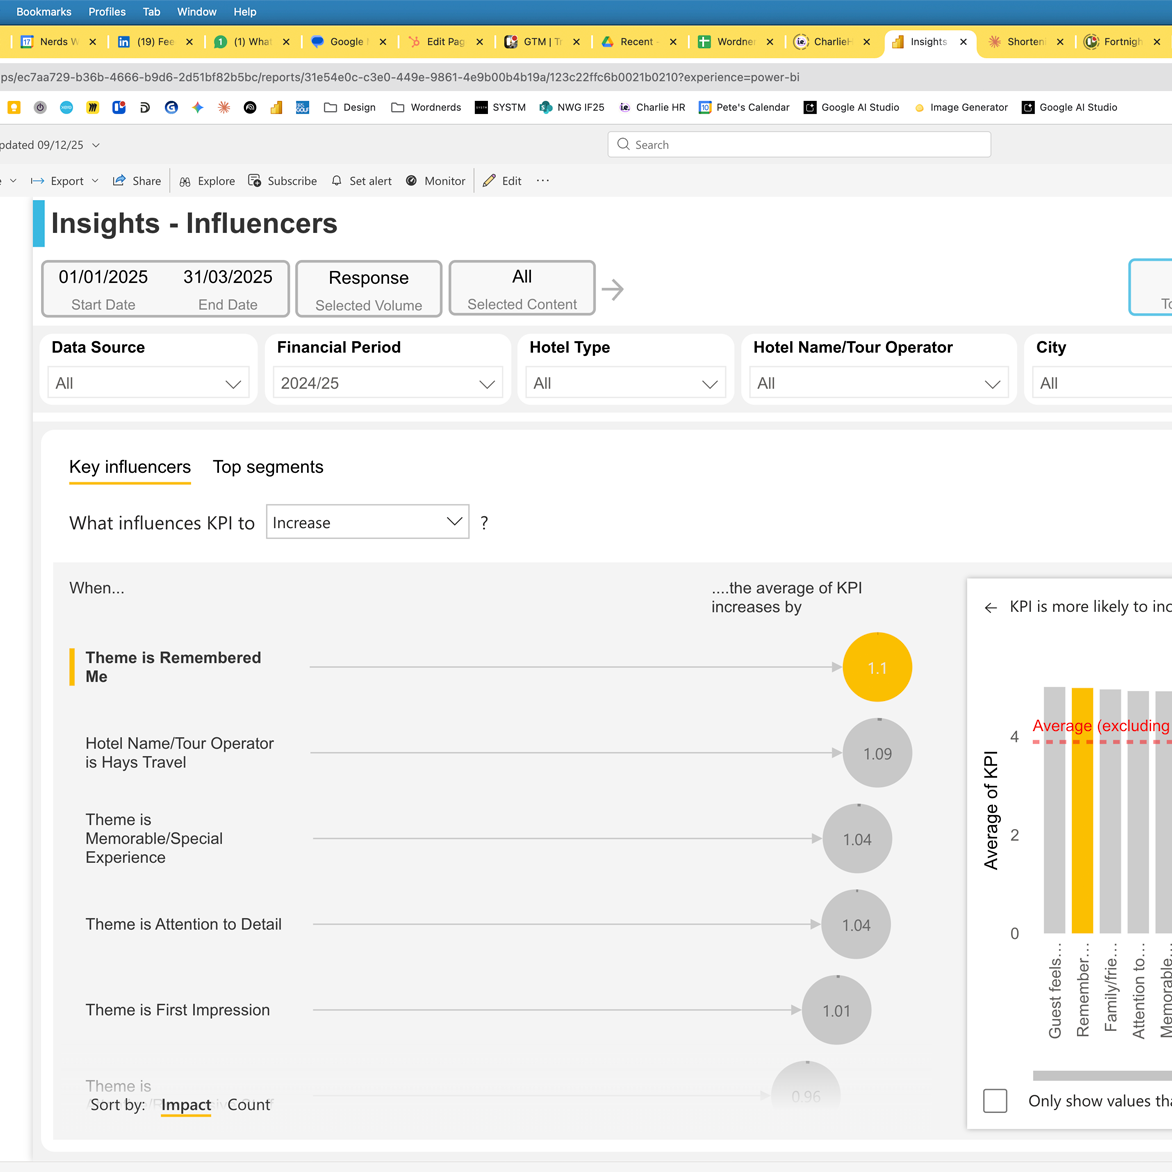Image resolution: width=1172 pixels, height=1172 pixels.
Task: Open the Monitor tool
Action: [412, 181]
